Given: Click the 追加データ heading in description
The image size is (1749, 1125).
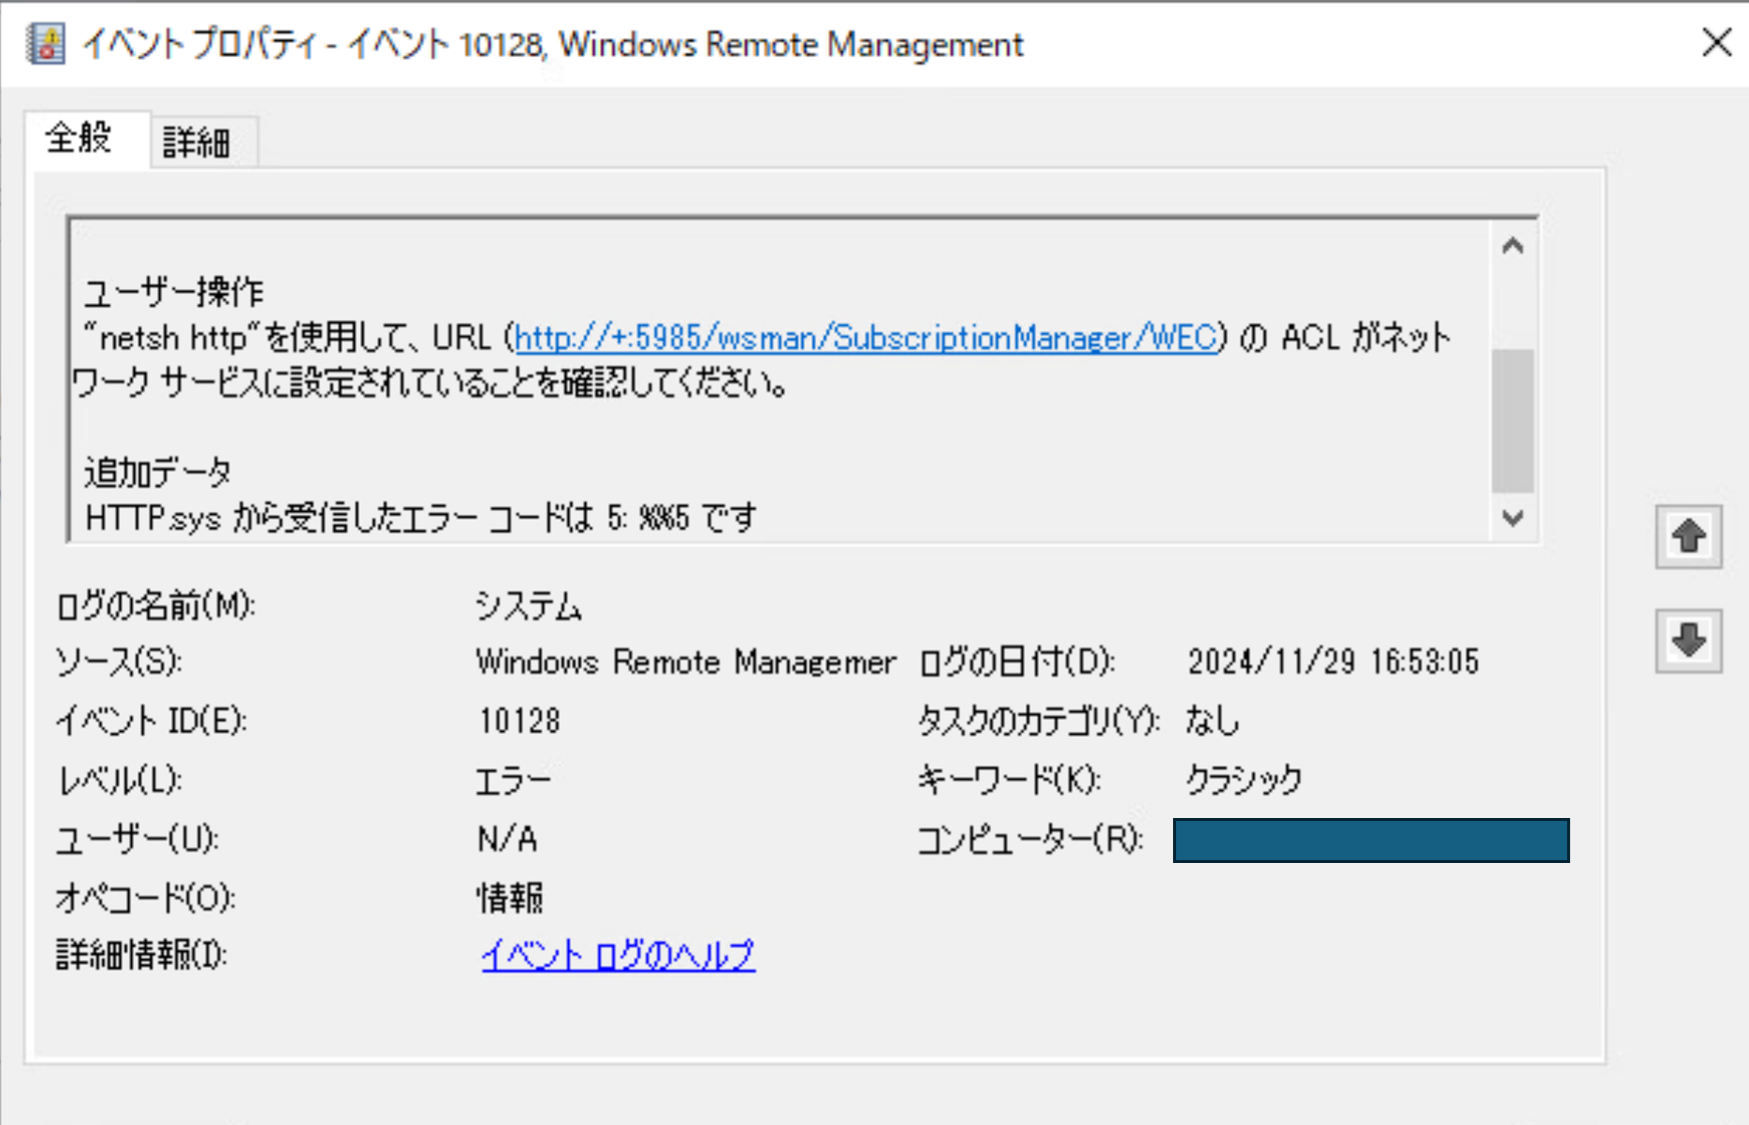Looking at the screenshot, I should pyautogui.click(x=158, y=472).
